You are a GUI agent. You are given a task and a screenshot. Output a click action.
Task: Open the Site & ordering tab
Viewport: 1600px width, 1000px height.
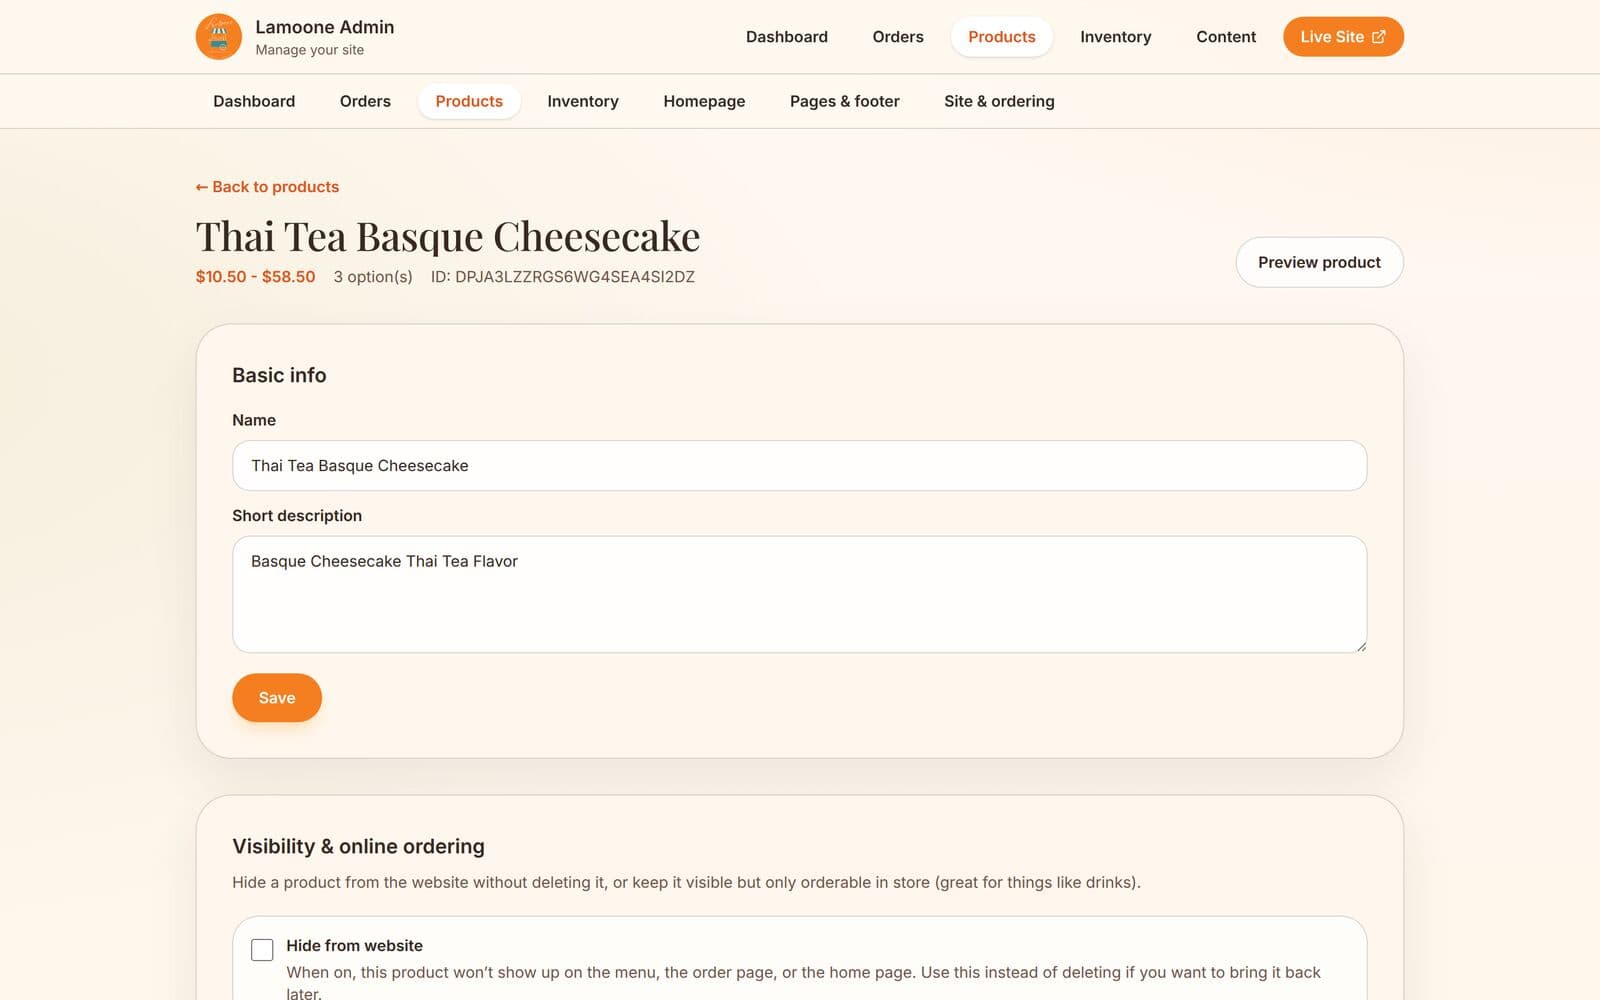(x=999, y=101)
